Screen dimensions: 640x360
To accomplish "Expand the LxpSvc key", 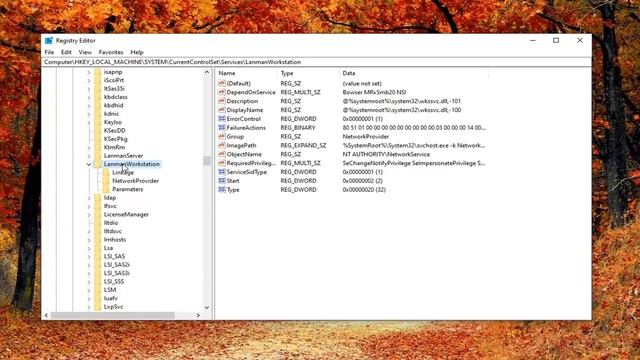I will [89, 307].
